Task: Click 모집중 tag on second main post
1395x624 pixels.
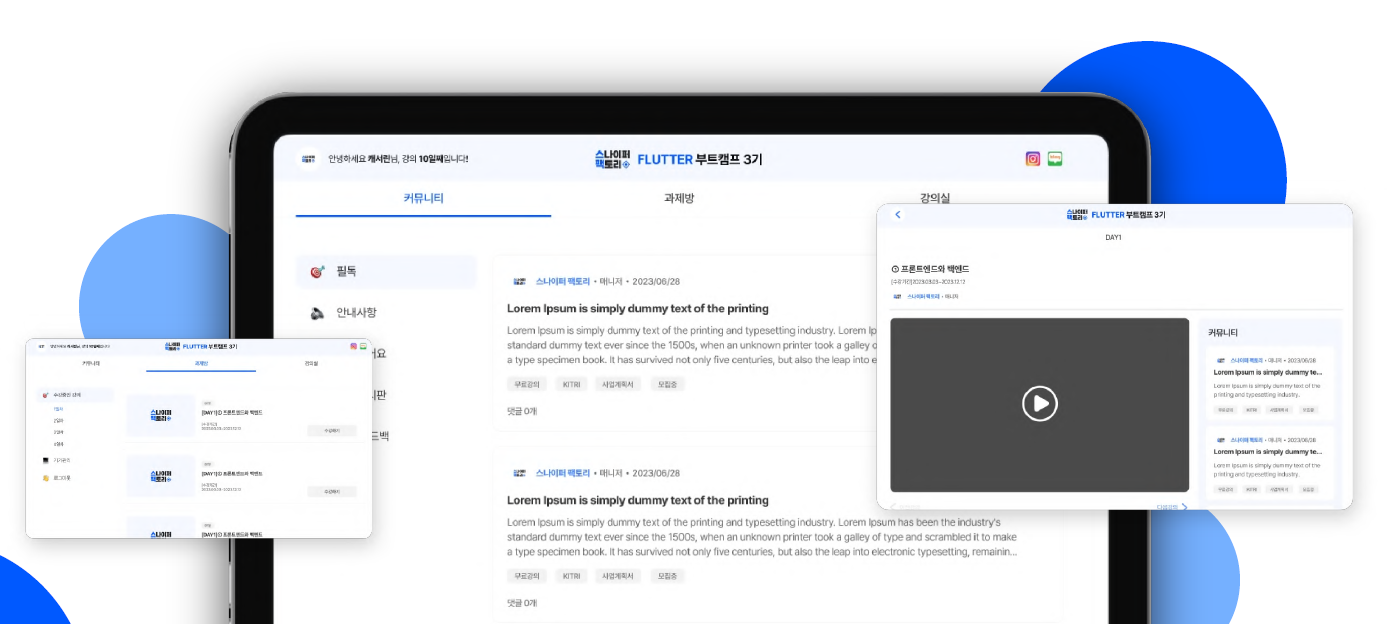Action: point(668,576)
